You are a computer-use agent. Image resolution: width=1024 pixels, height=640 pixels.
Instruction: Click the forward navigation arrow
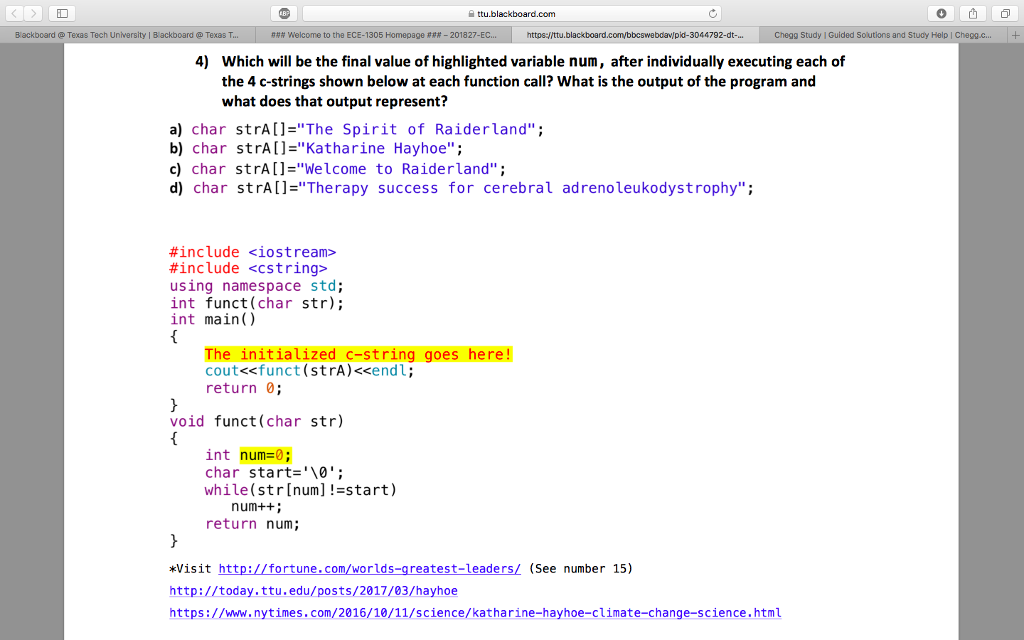pyautogui.click(x=33, y=13)
